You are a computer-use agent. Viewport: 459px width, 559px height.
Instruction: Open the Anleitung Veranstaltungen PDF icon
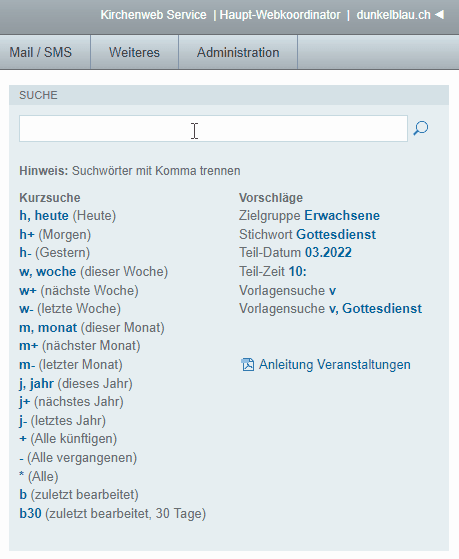pos(248,365)
